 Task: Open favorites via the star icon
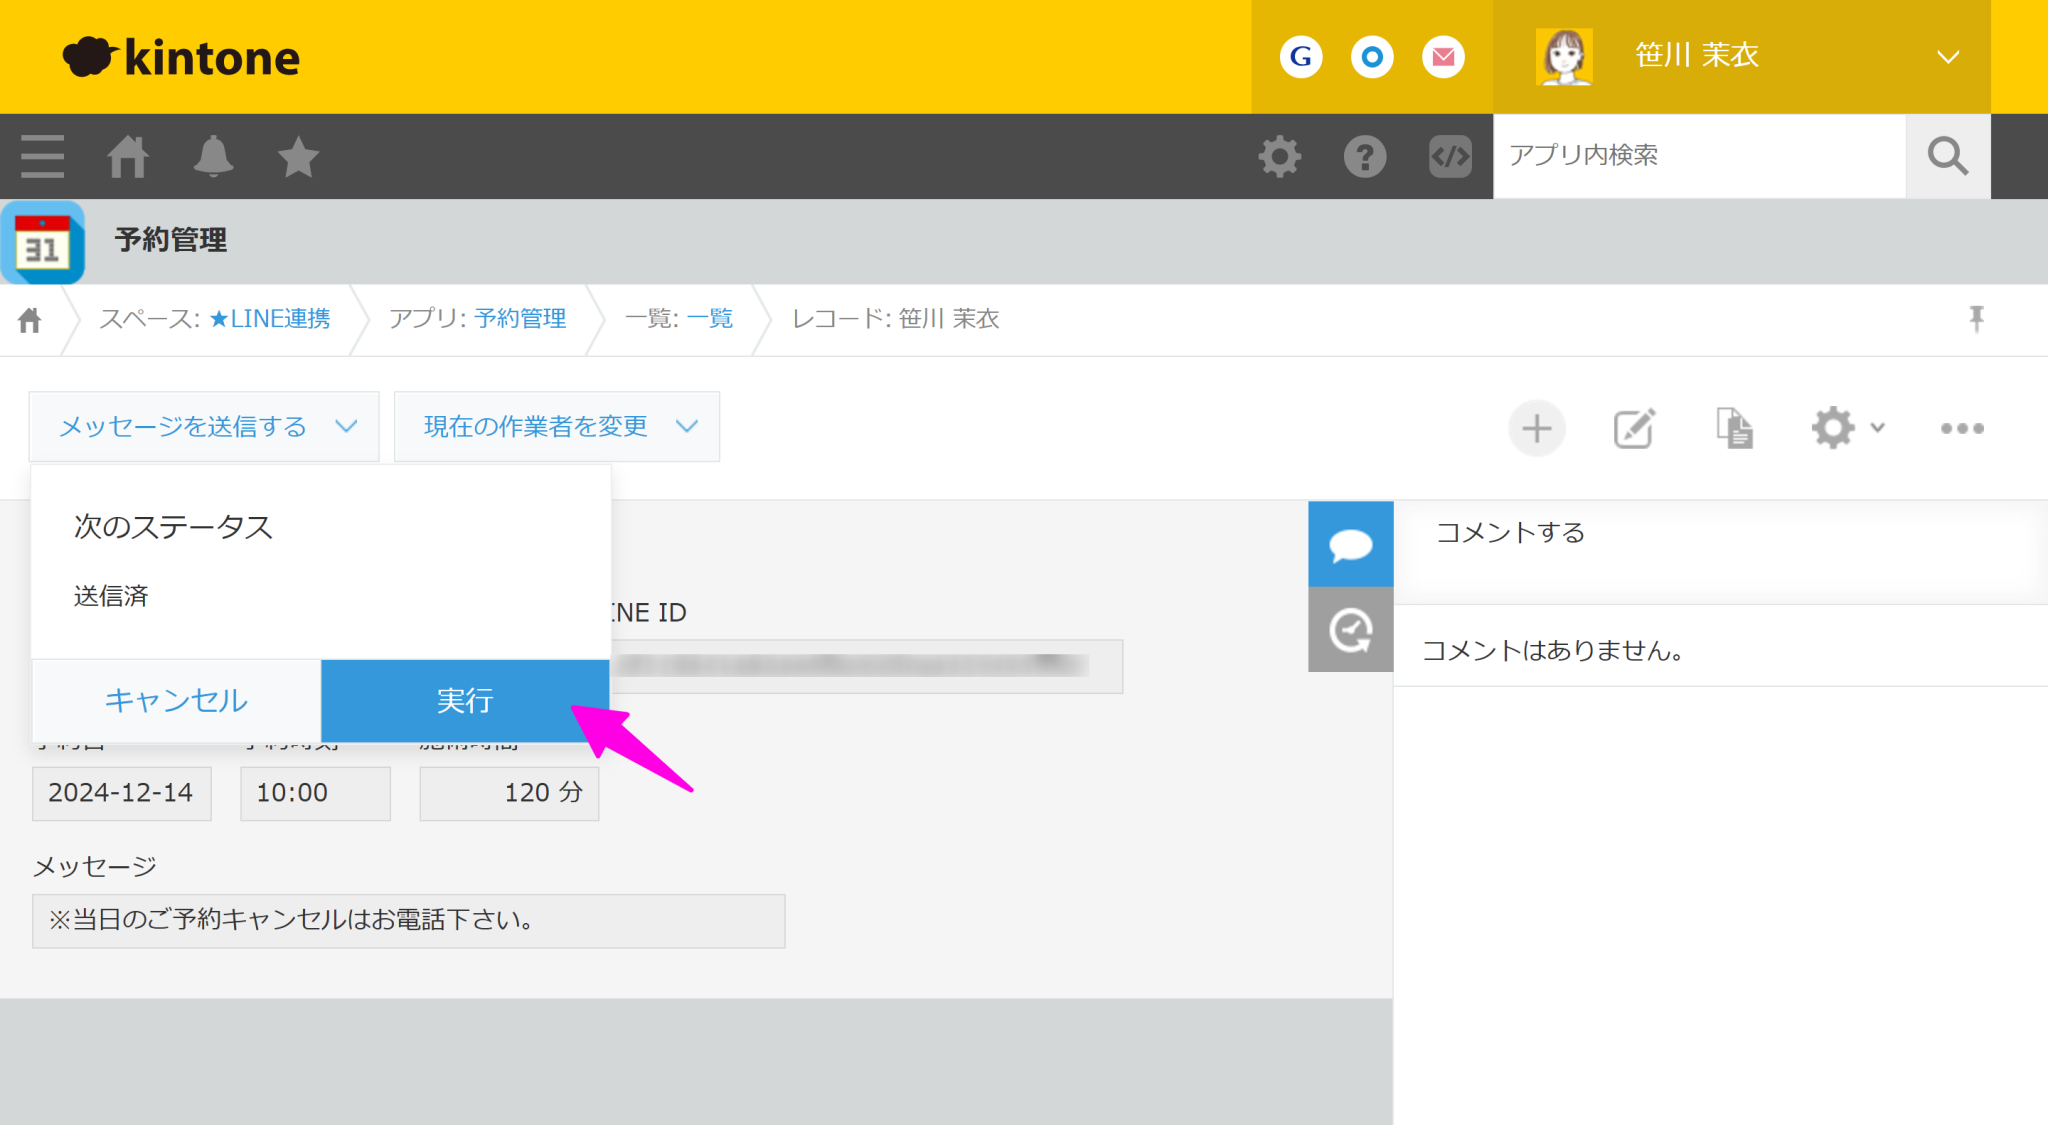tap(298, 156)
